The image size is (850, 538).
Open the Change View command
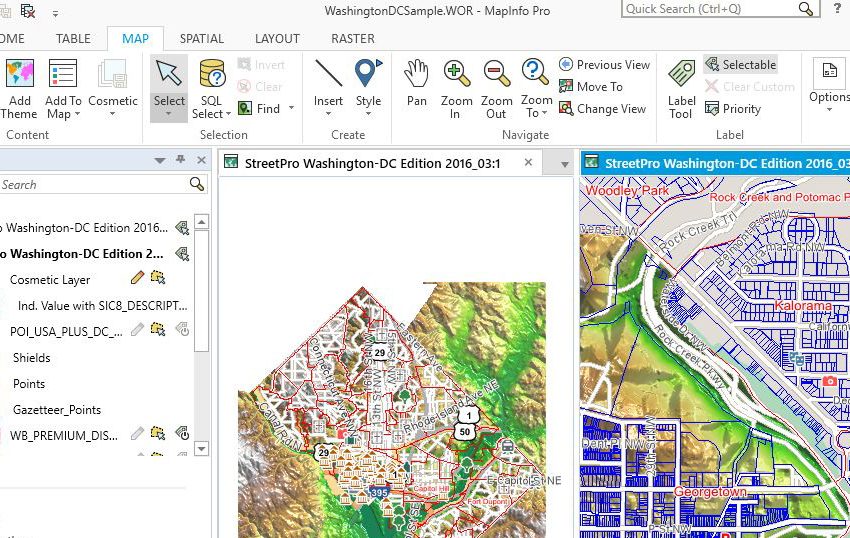[x=602, y=108]
